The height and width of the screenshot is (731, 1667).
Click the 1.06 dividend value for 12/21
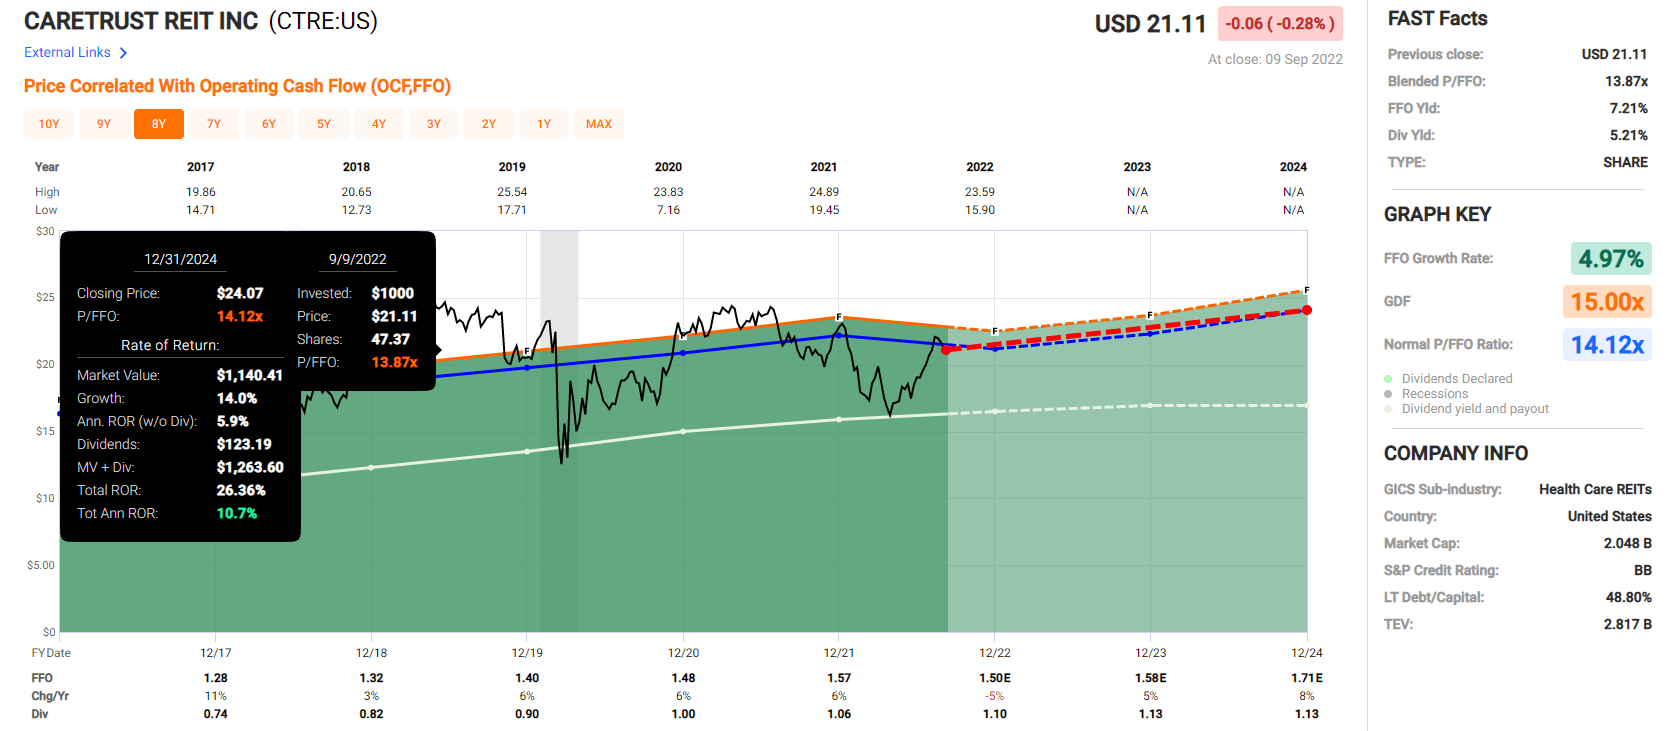point(839,714)
